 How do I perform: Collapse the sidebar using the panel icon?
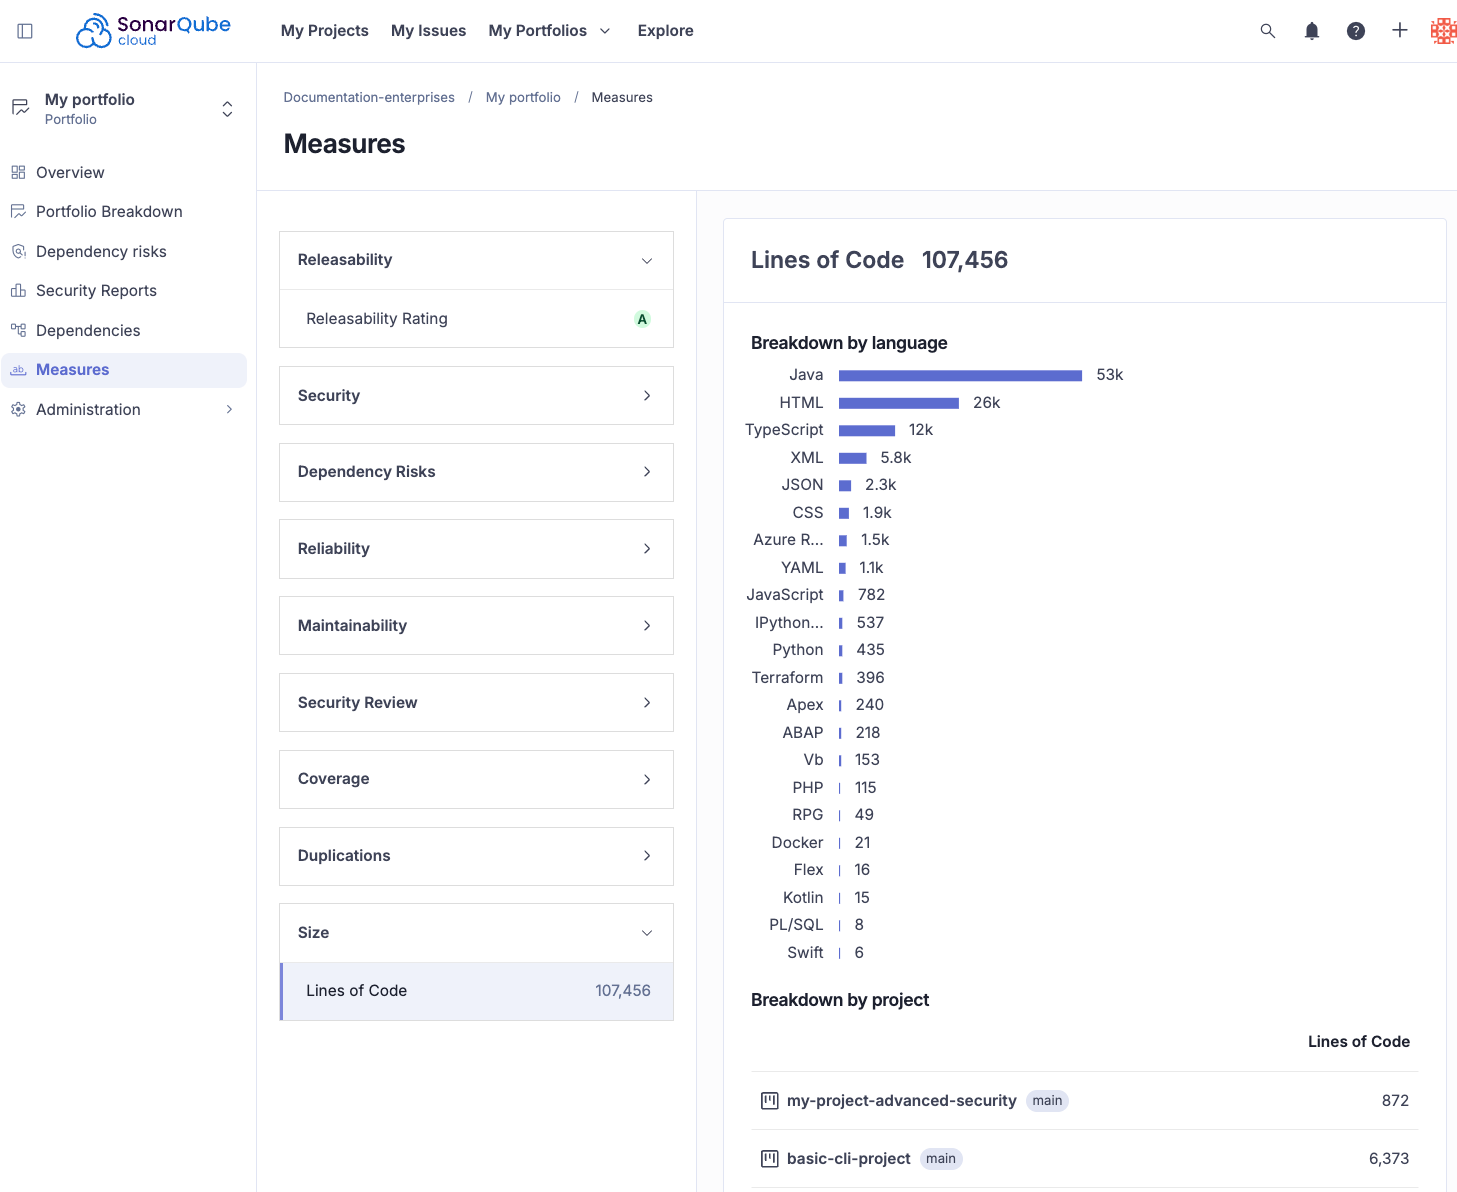point(26,31)
